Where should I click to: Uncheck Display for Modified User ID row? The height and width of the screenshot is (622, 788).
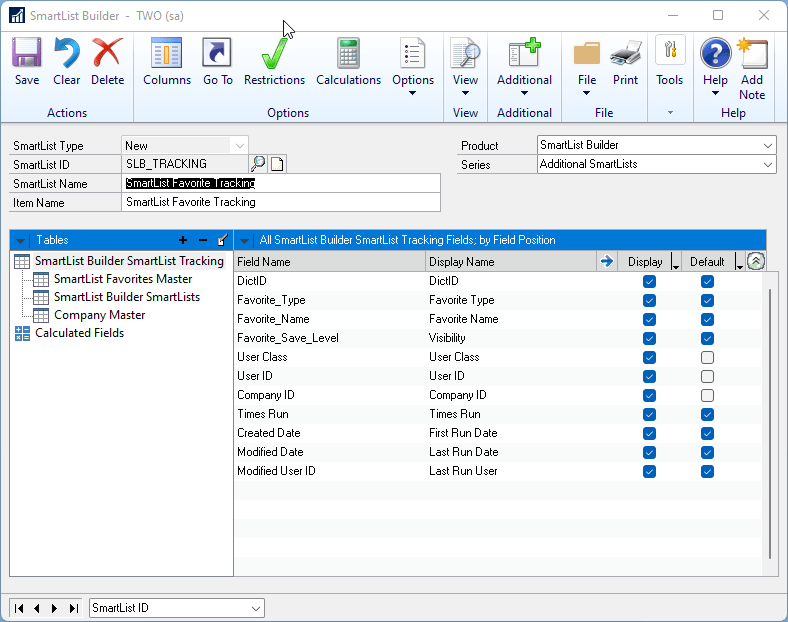[x=649, y=471]
